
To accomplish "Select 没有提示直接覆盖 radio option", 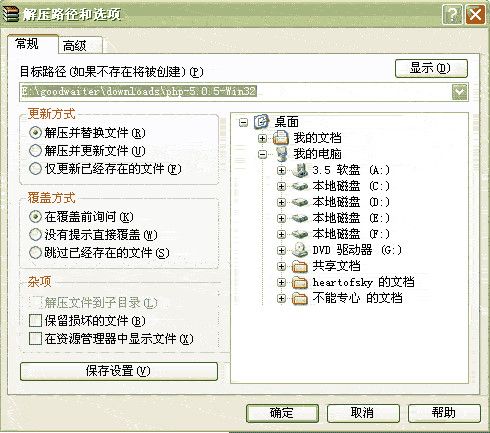I will (35, 235).
